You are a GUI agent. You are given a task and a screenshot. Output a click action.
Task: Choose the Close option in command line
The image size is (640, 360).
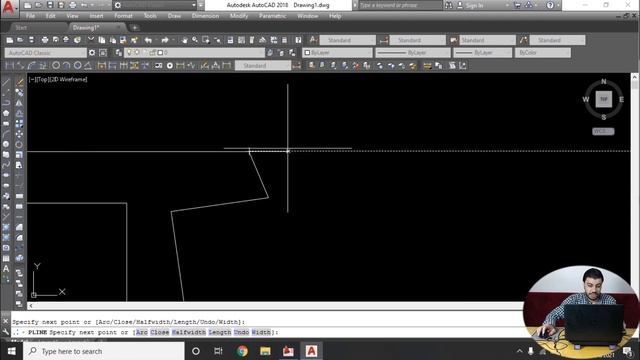click(160, 332)
